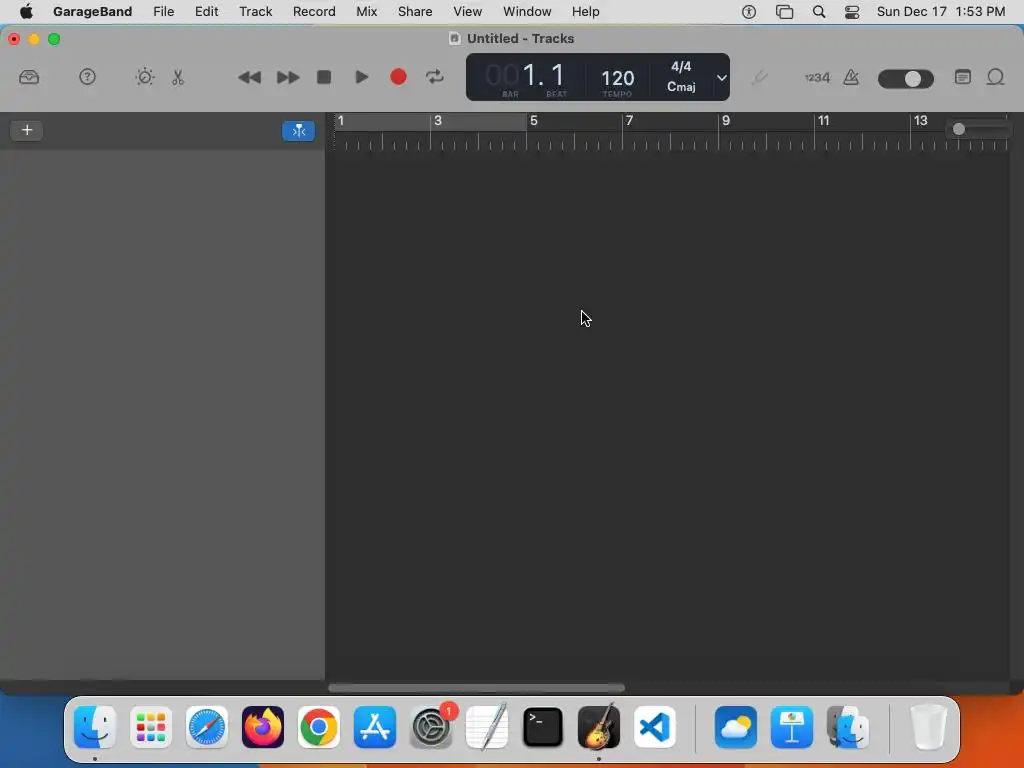Image resolution: width=1024 pixels, height=768 pixels.
Task: Open the Loop Browser icon
Action: [995, 77]
